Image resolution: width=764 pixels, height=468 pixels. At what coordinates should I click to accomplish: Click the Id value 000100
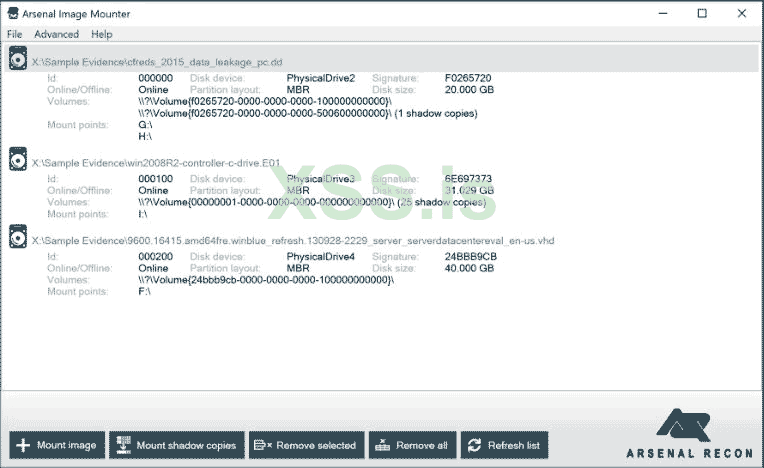(155, 179)
